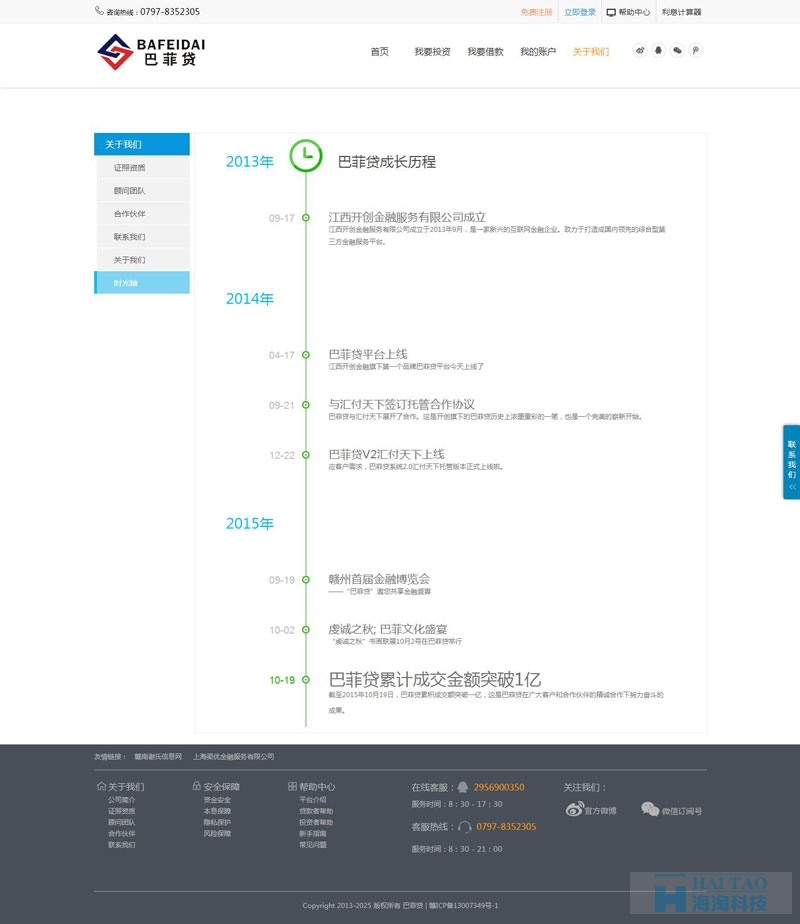Open the 帮助中心 link in the top bar
The height and width of the screenshot is (924, 800).
634,12
